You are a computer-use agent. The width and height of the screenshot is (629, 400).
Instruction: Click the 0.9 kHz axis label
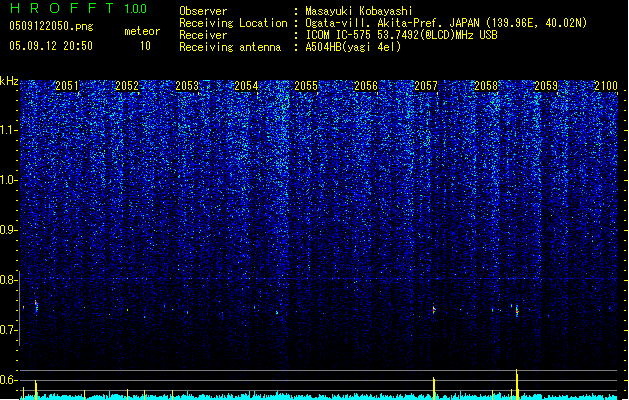pyautogui.click(x=8, y=230)
